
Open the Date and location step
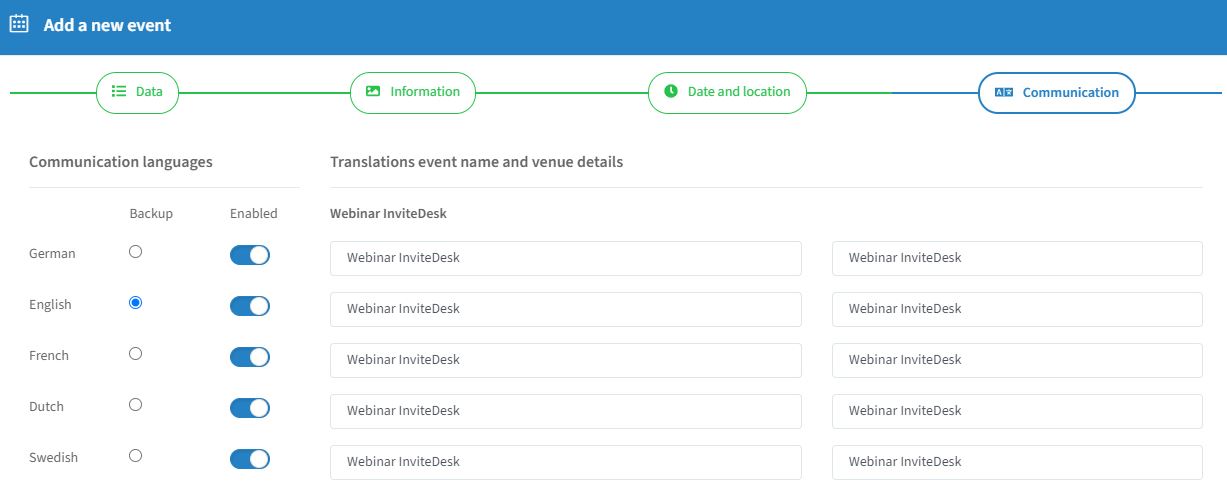click(x=727, y=92)
